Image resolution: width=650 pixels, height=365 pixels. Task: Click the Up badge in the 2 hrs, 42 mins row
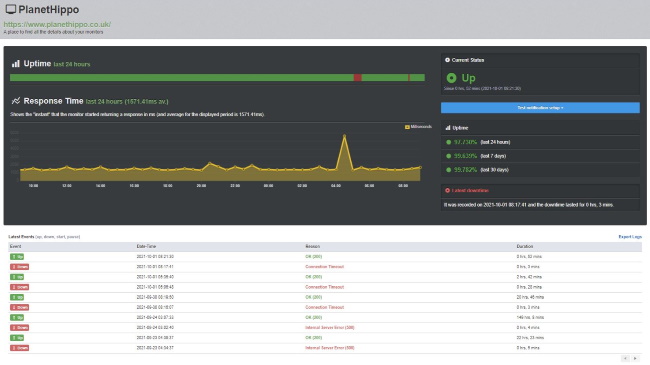17,277
